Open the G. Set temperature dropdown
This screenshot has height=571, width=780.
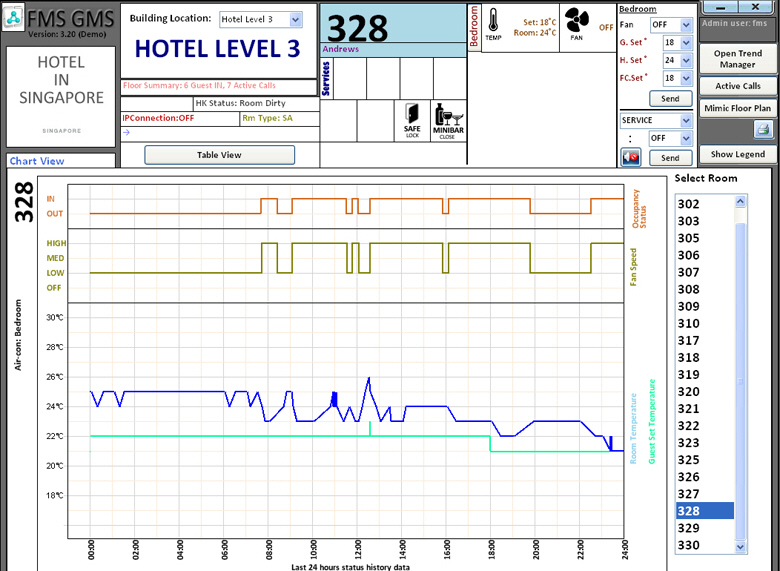(685, 43)
